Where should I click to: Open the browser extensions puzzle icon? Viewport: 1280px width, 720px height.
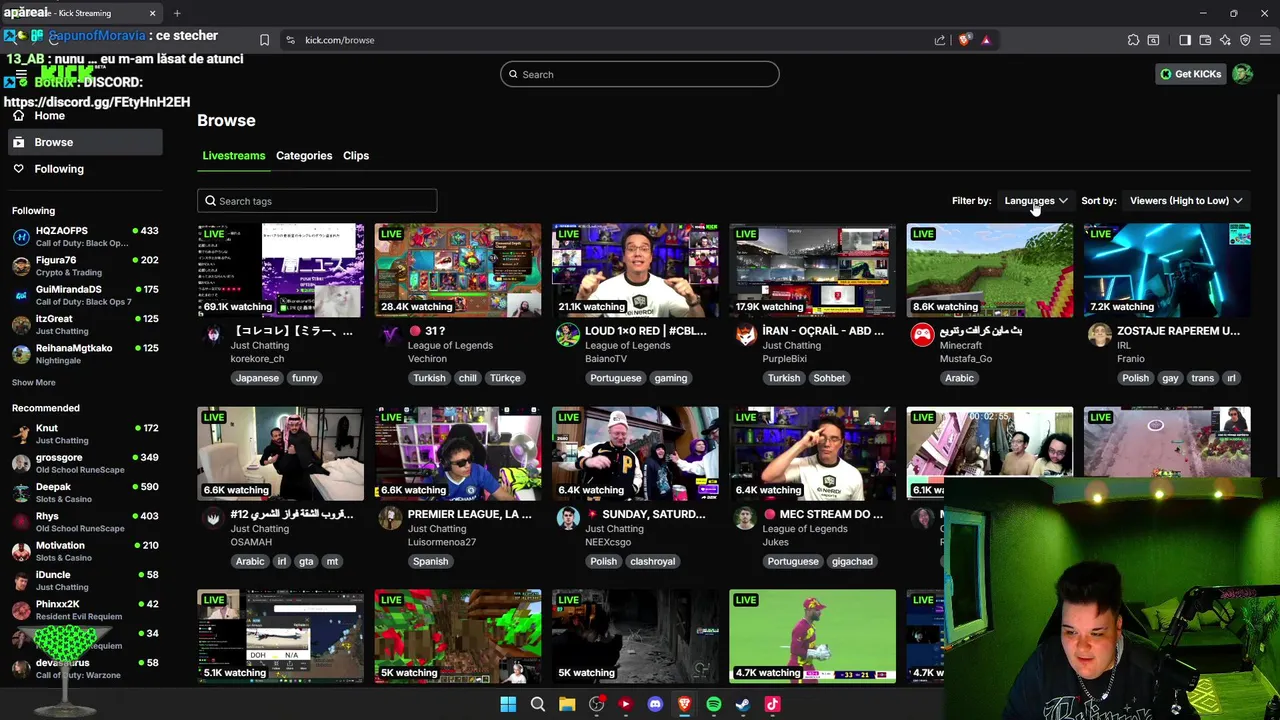1133,40
